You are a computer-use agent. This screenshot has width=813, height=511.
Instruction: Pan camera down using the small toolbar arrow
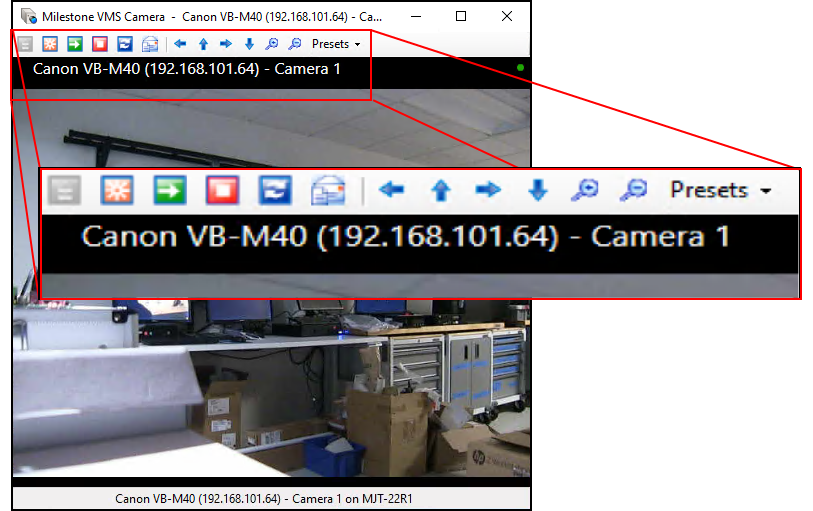pos(249,44)
